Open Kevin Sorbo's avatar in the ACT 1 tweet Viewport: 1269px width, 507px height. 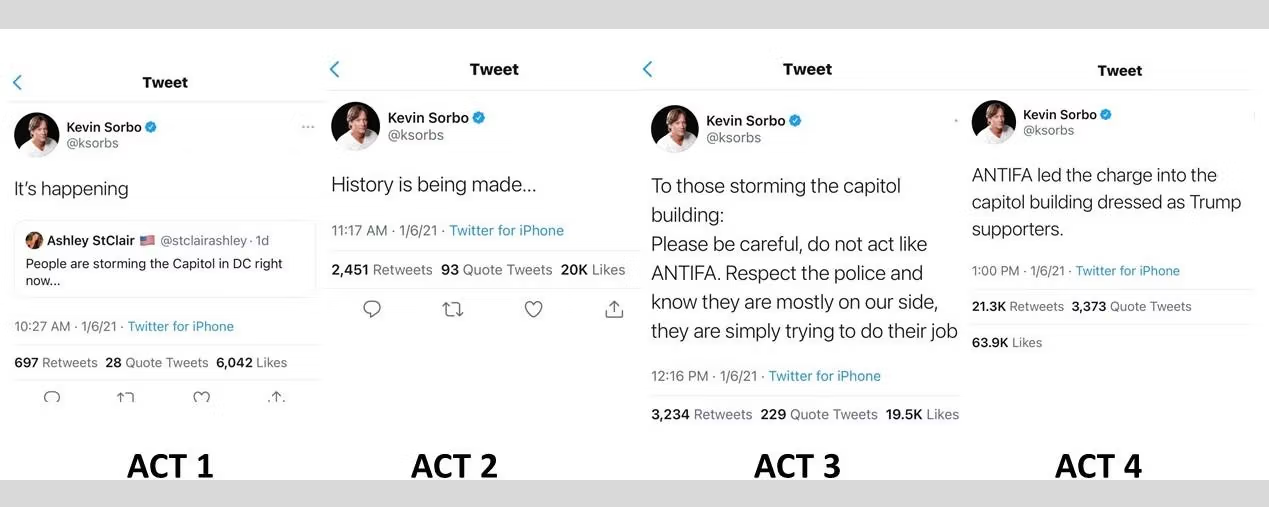pyautogui.click(x=37, y=135)
